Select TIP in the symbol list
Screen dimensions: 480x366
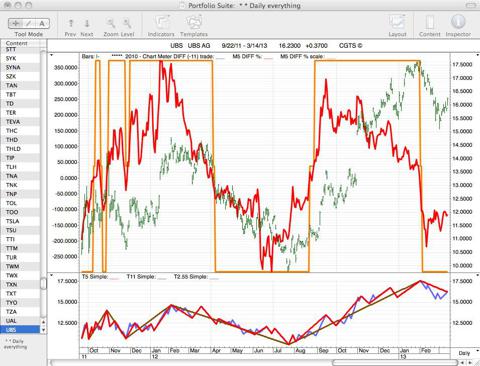pos(20,158)
